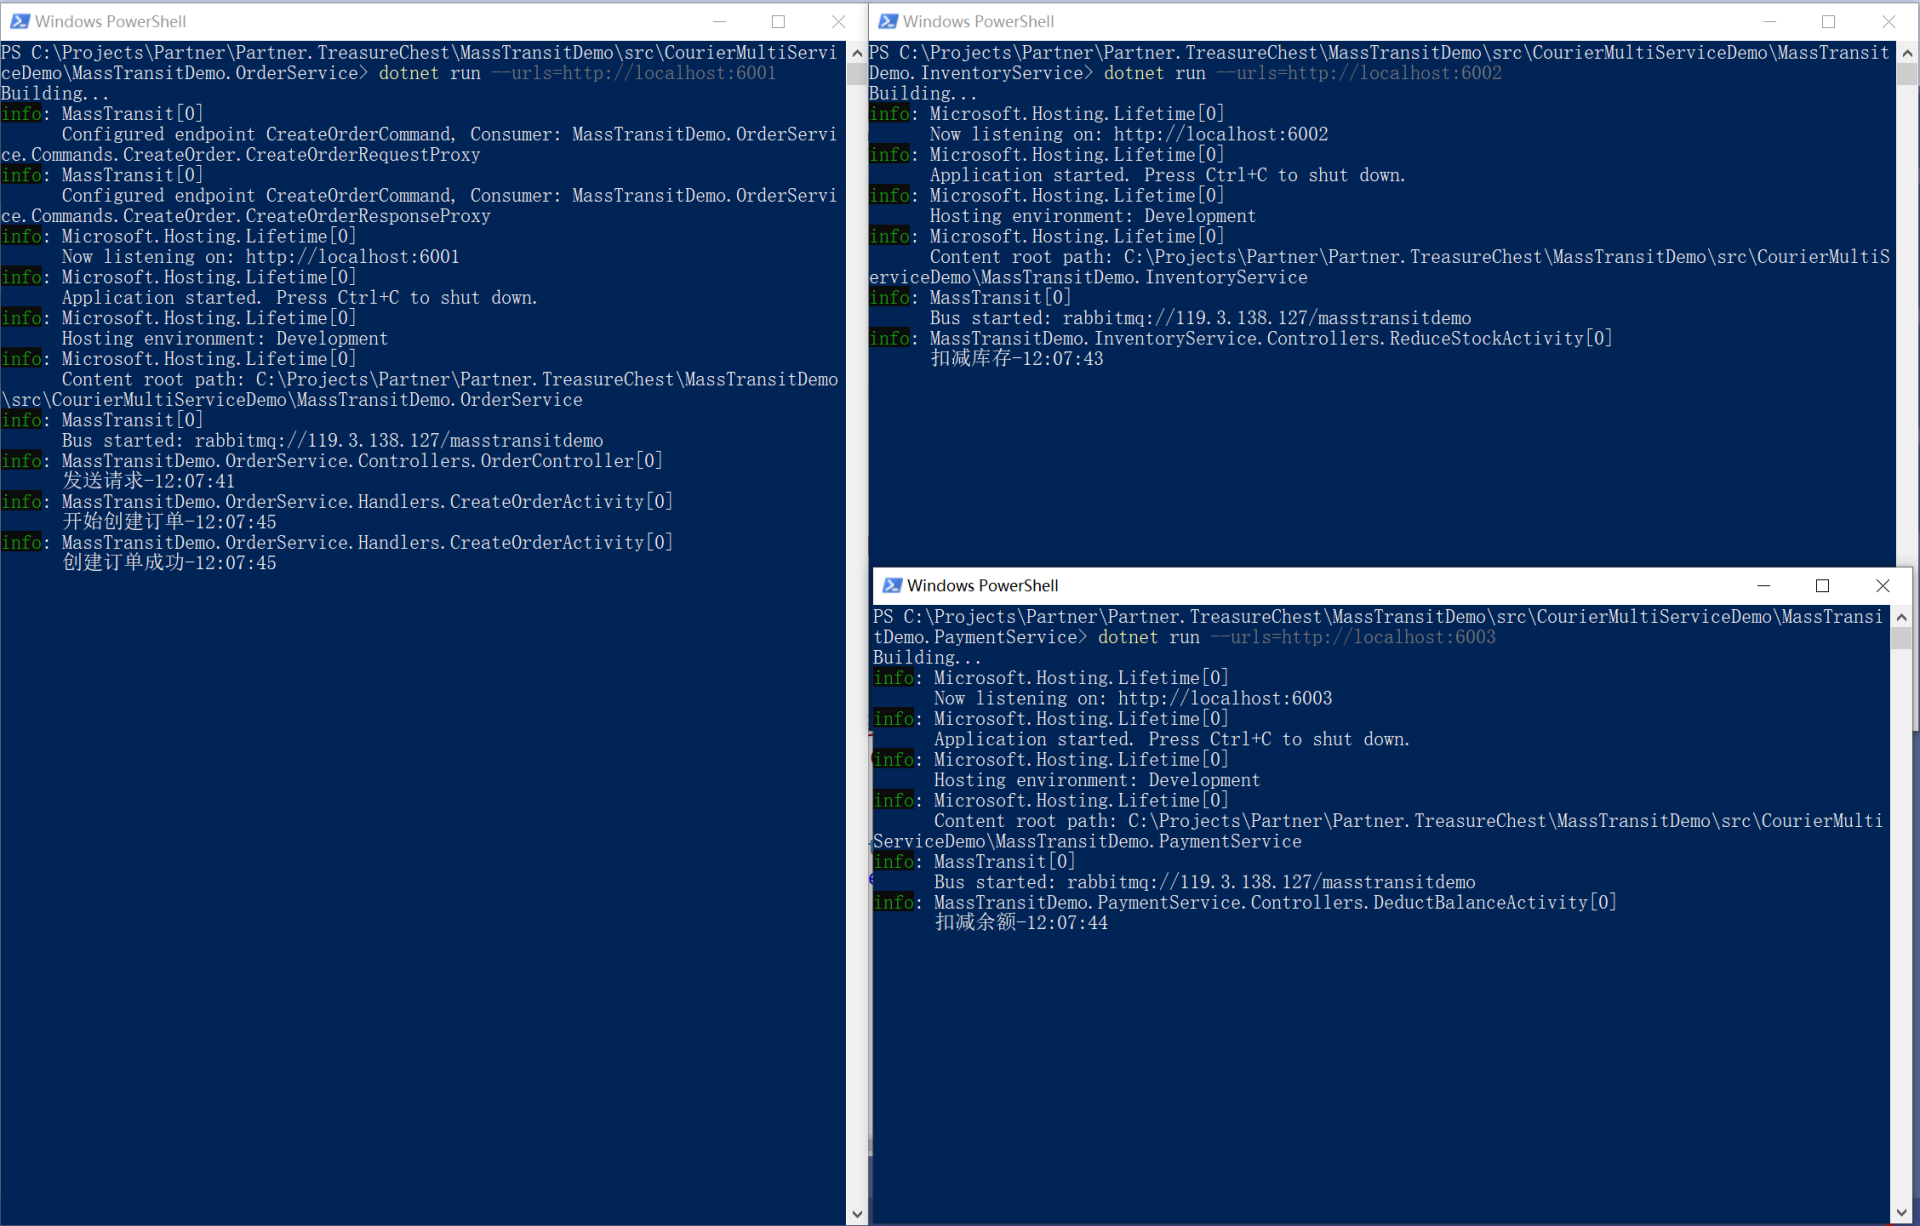Scroll up in the top-right PowerShell window

pos(1906,53)
